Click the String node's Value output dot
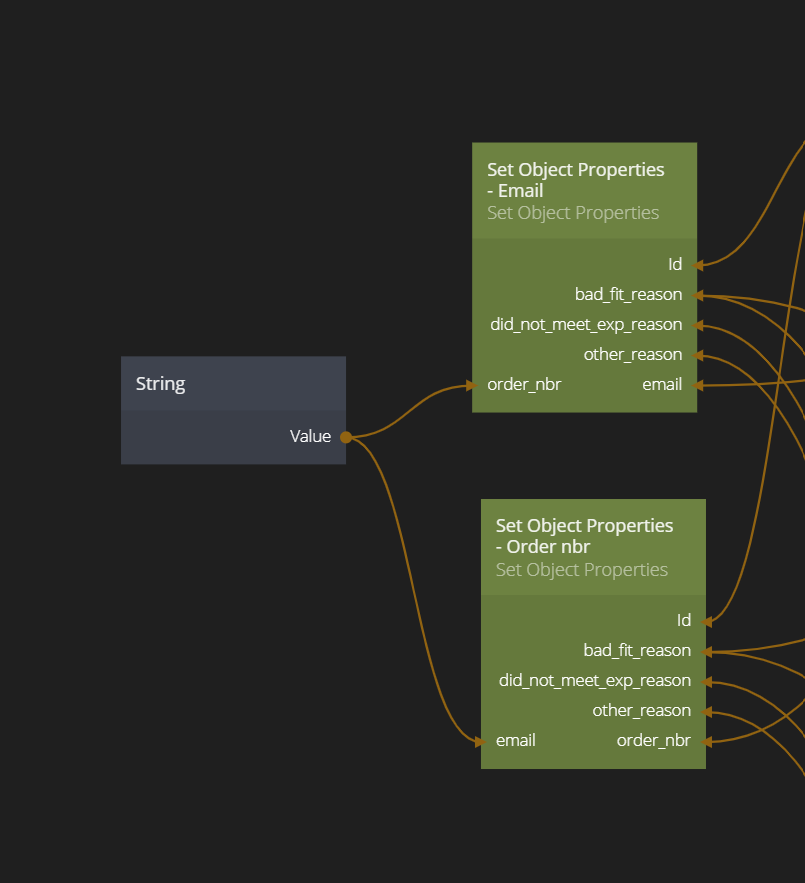The height and width of the screenshot is (883, 805). (346, 437)
